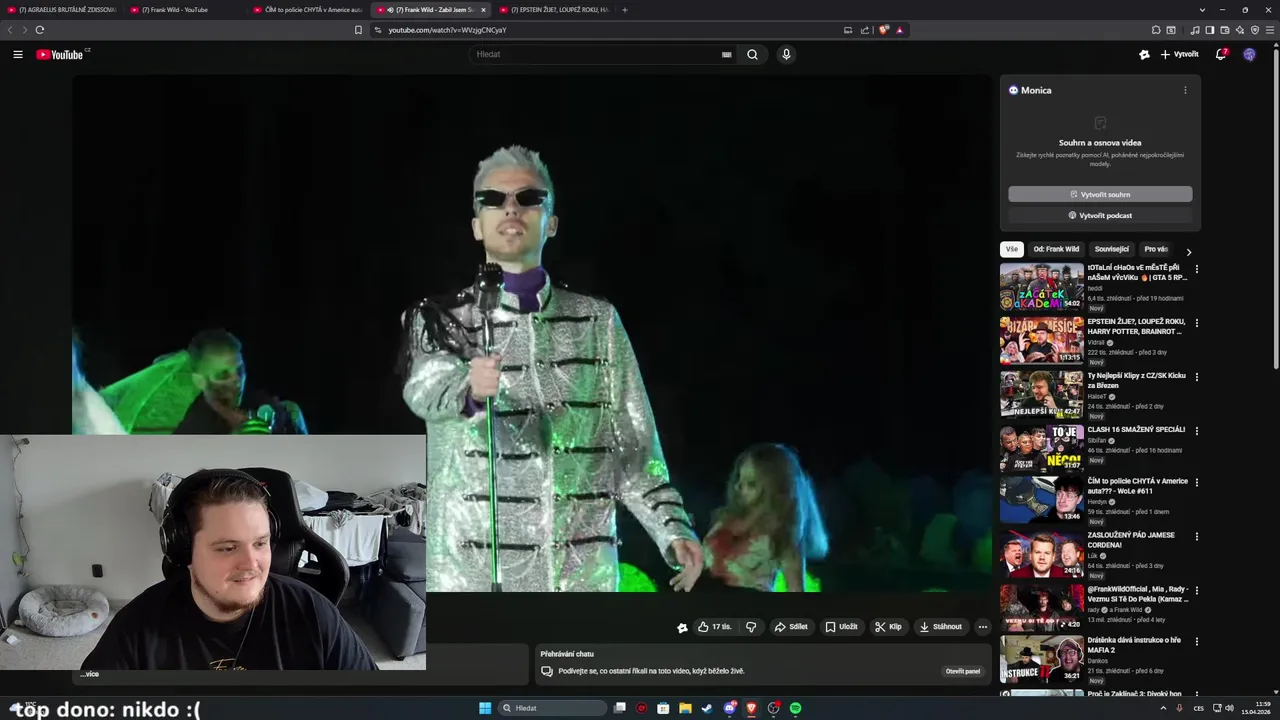Bookmark this page in the address bar
The width and height of the screenshot is (1280, 720).
pyautogui.click(x=358, y=30)
